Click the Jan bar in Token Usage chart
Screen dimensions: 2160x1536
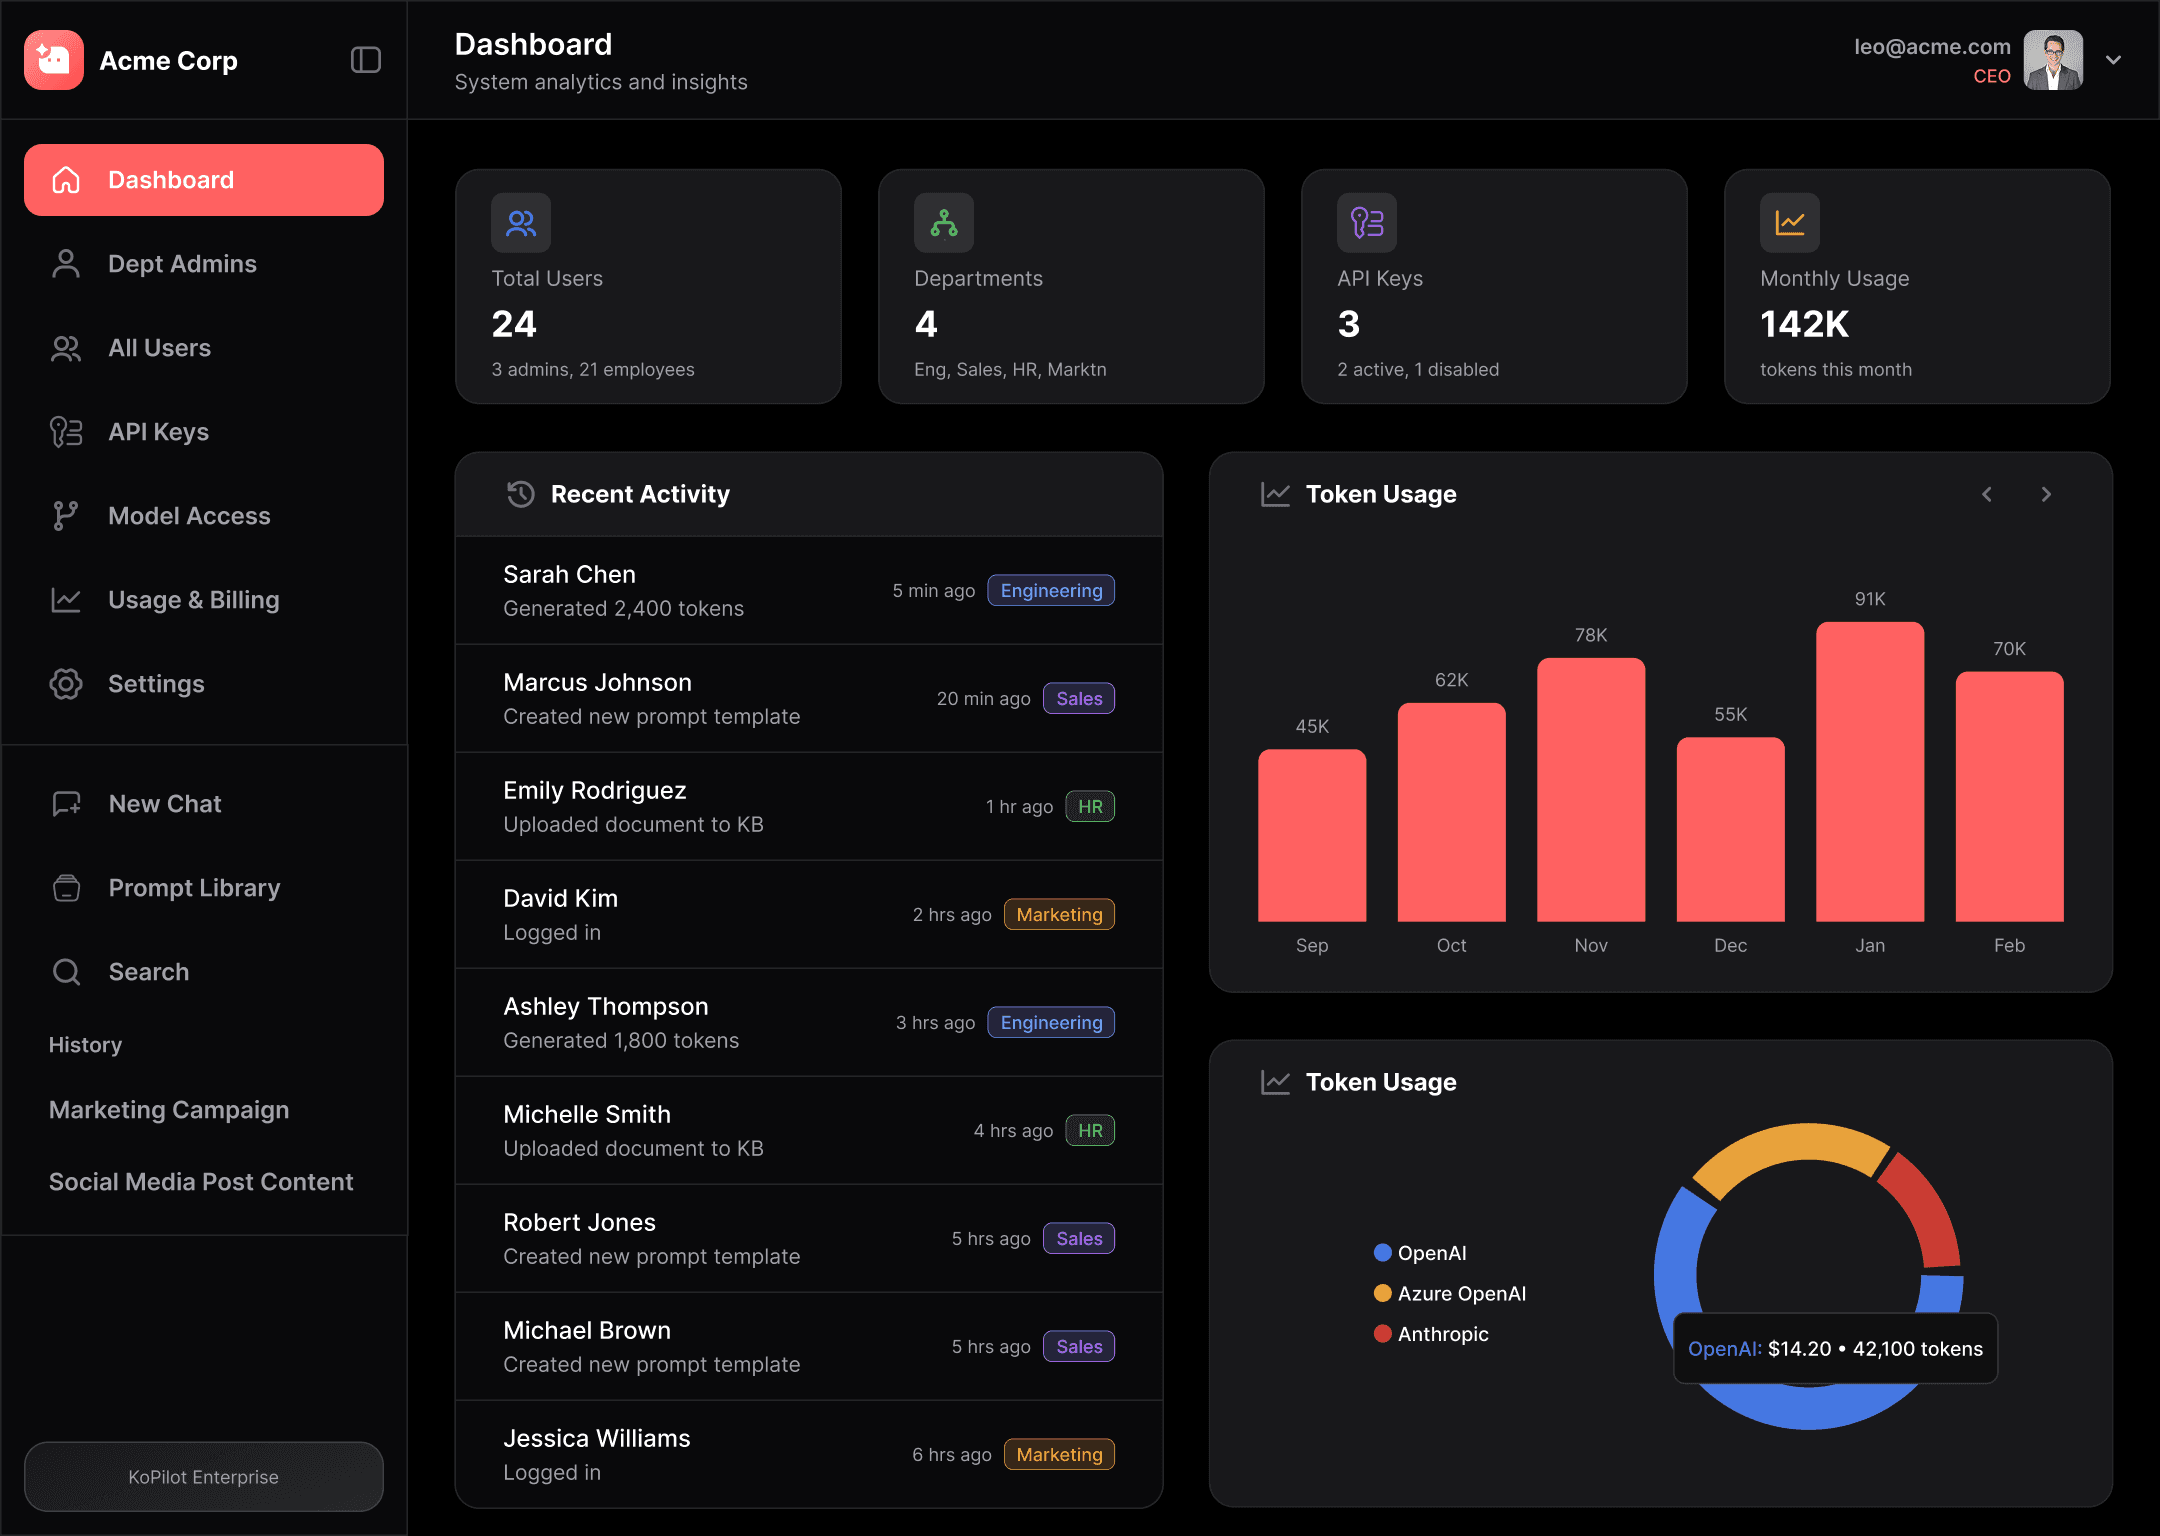click(x=1870, y=772)
